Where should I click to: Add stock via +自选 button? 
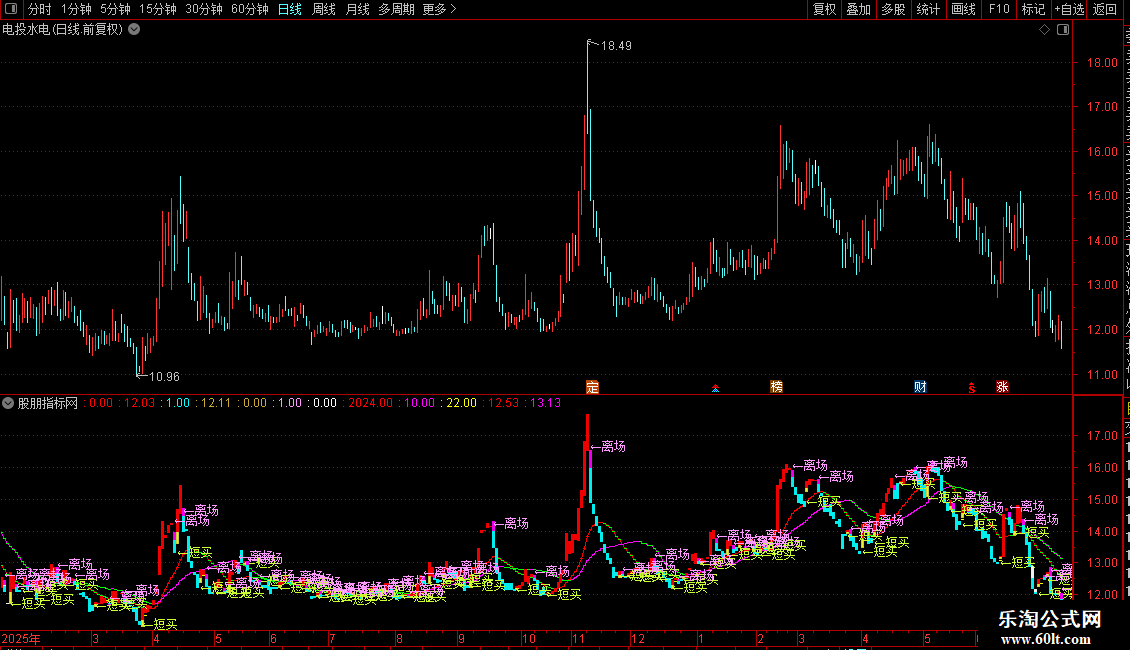coord(1069,9)
